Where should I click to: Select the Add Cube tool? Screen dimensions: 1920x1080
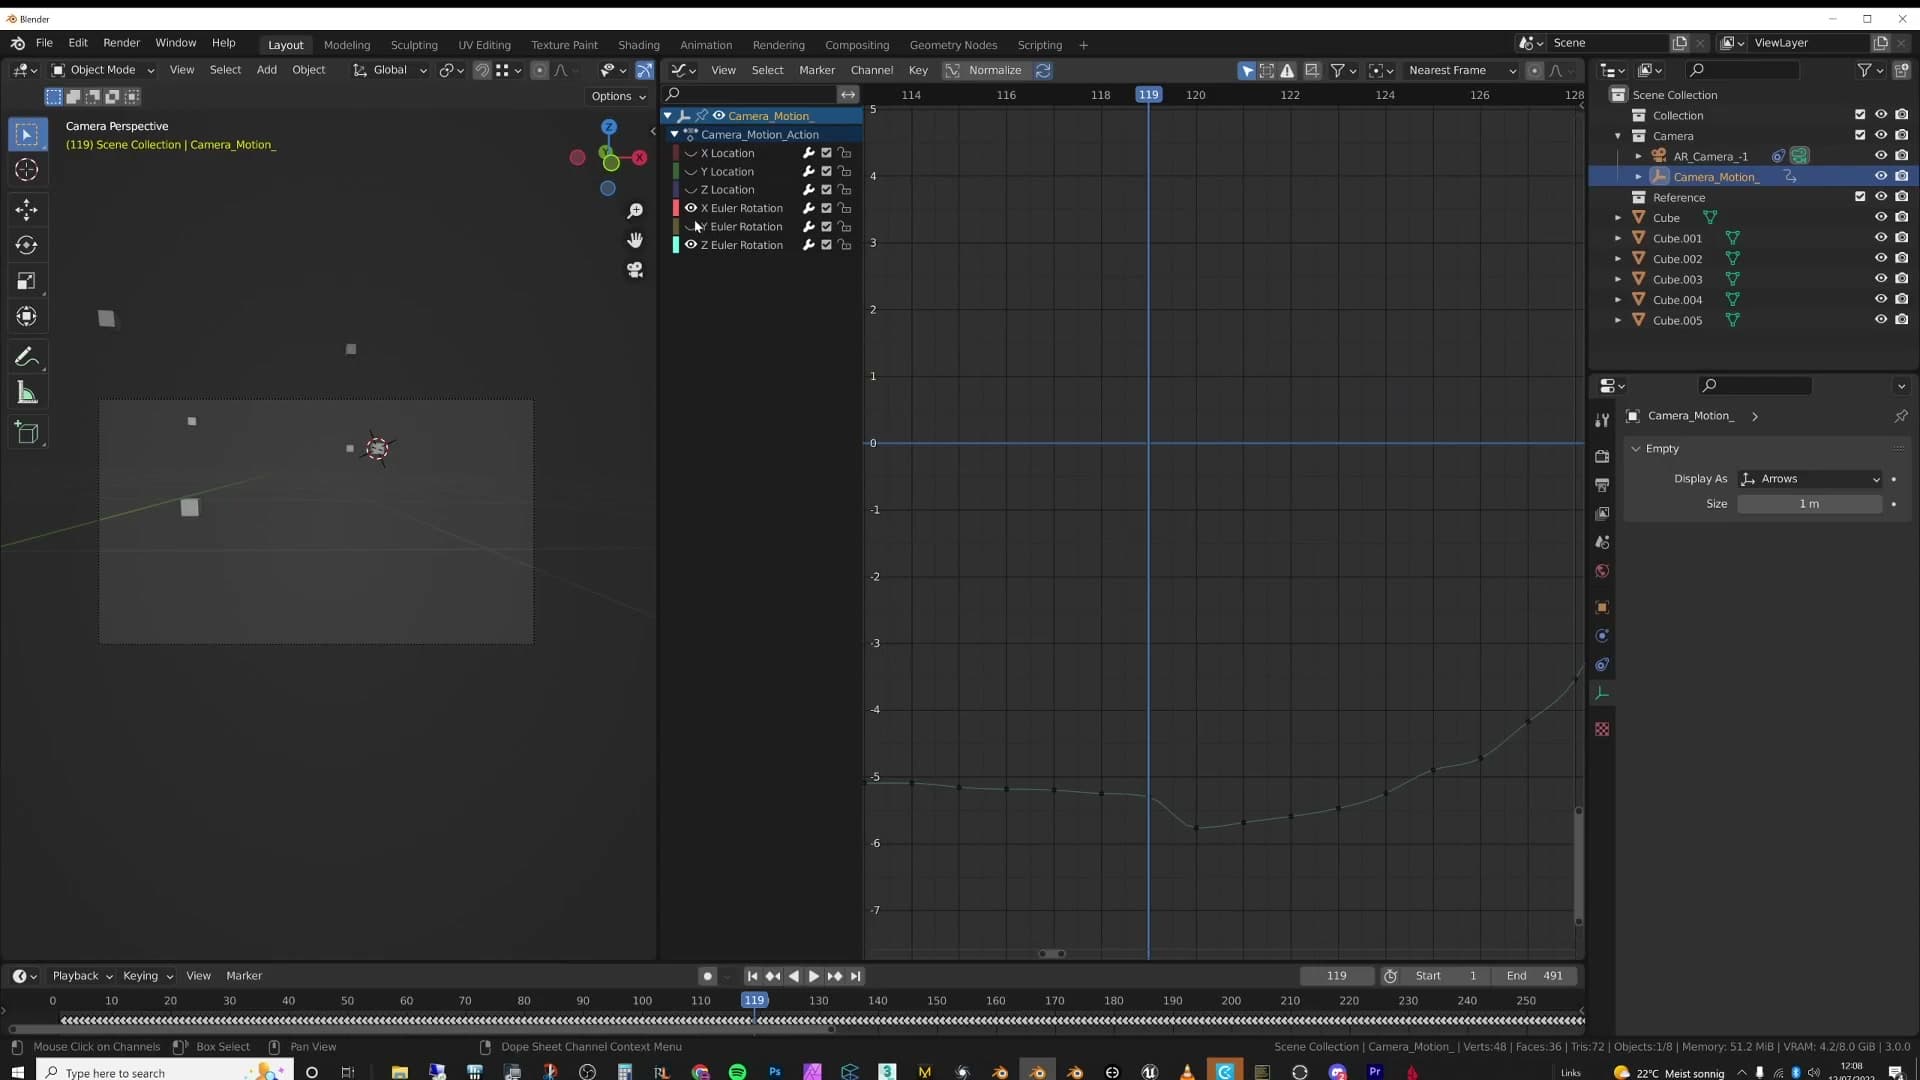pos(27,433)
